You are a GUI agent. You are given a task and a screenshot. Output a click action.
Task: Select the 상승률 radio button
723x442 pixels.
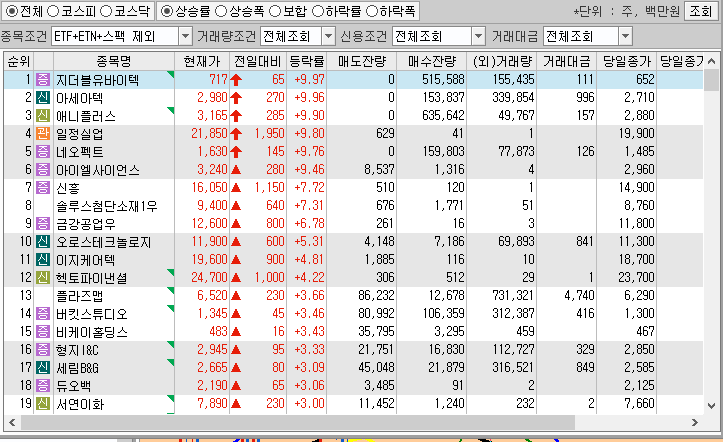point(167,11)
